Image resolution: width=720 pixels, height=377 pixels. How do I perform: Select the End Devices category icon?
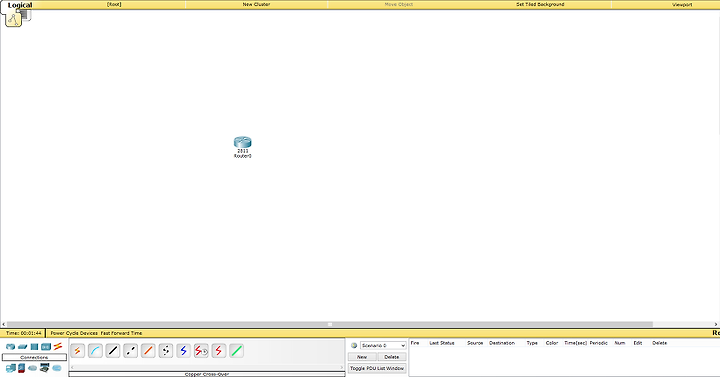pos(10,368)
